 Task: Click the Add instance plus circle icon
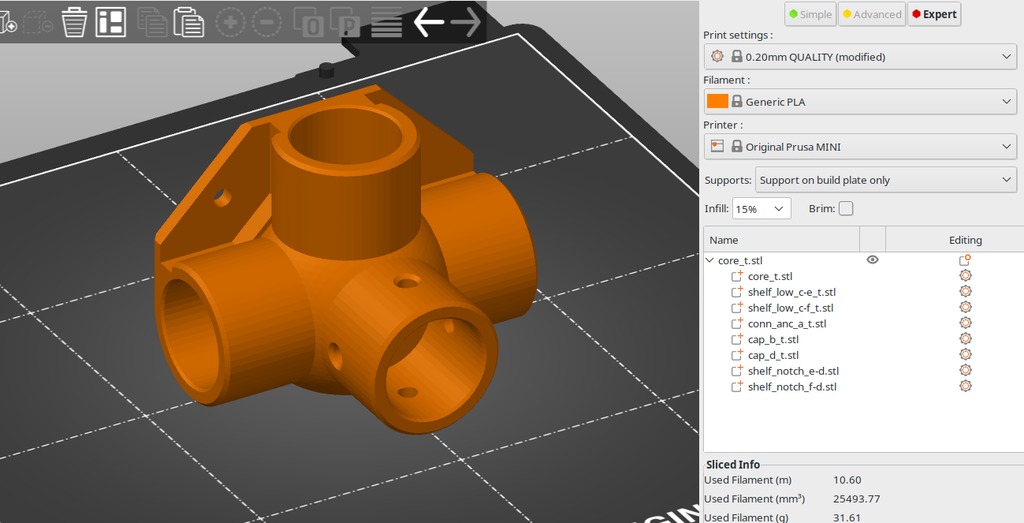(x=231, y=22)
